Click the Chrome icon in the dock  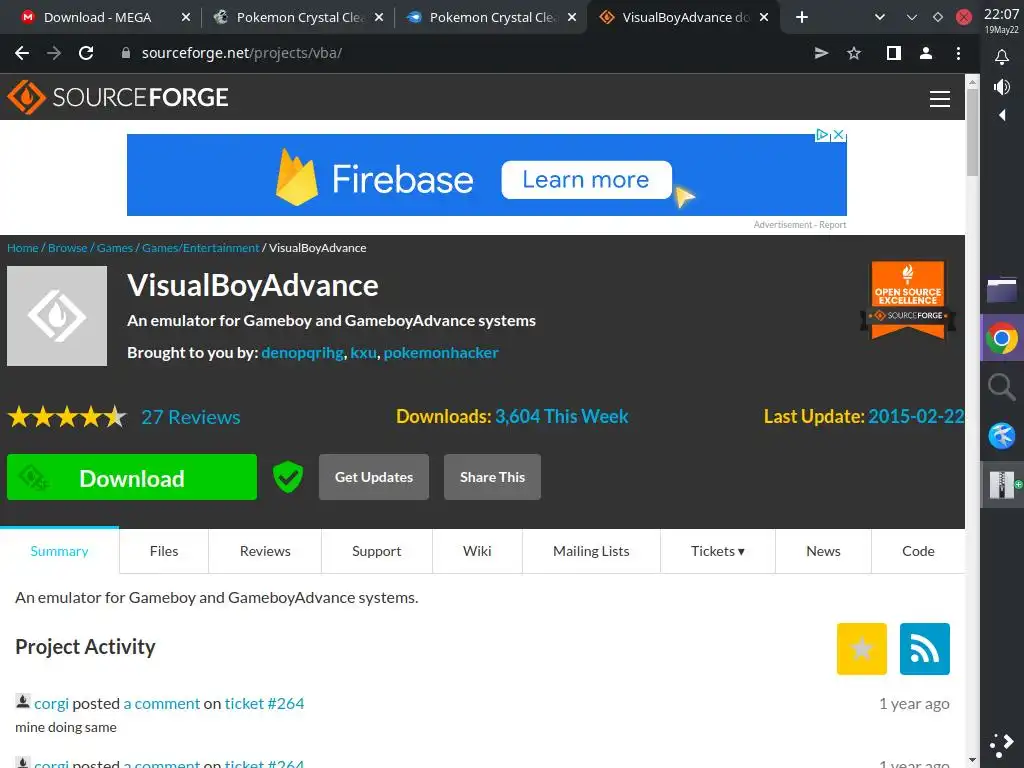pyautogui.click(x=1002, y=338)
